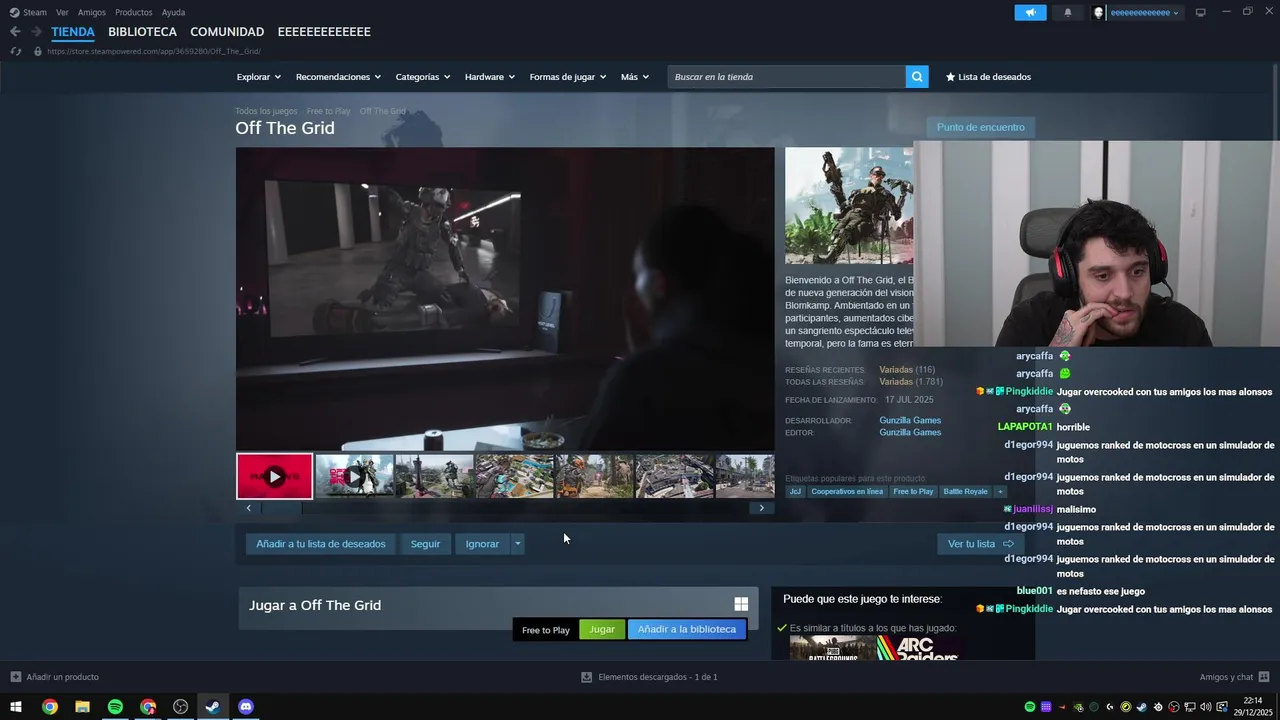
Task: Click the Steam forward navigation arrow
Action: [x=36, y=32]
